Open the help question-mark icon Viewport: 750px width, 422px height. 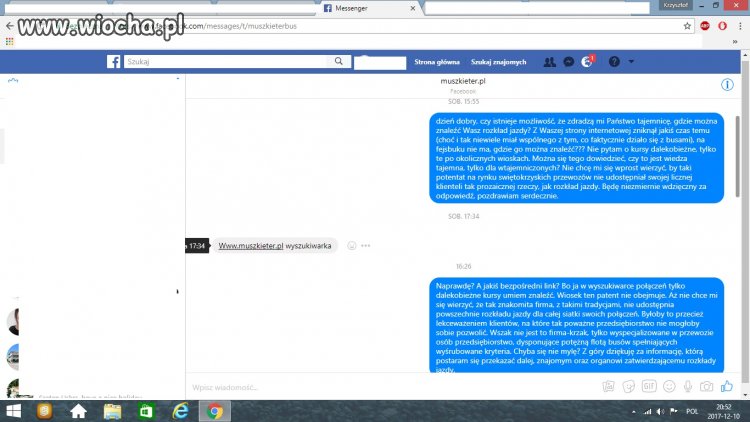click(x=614, y=62)
